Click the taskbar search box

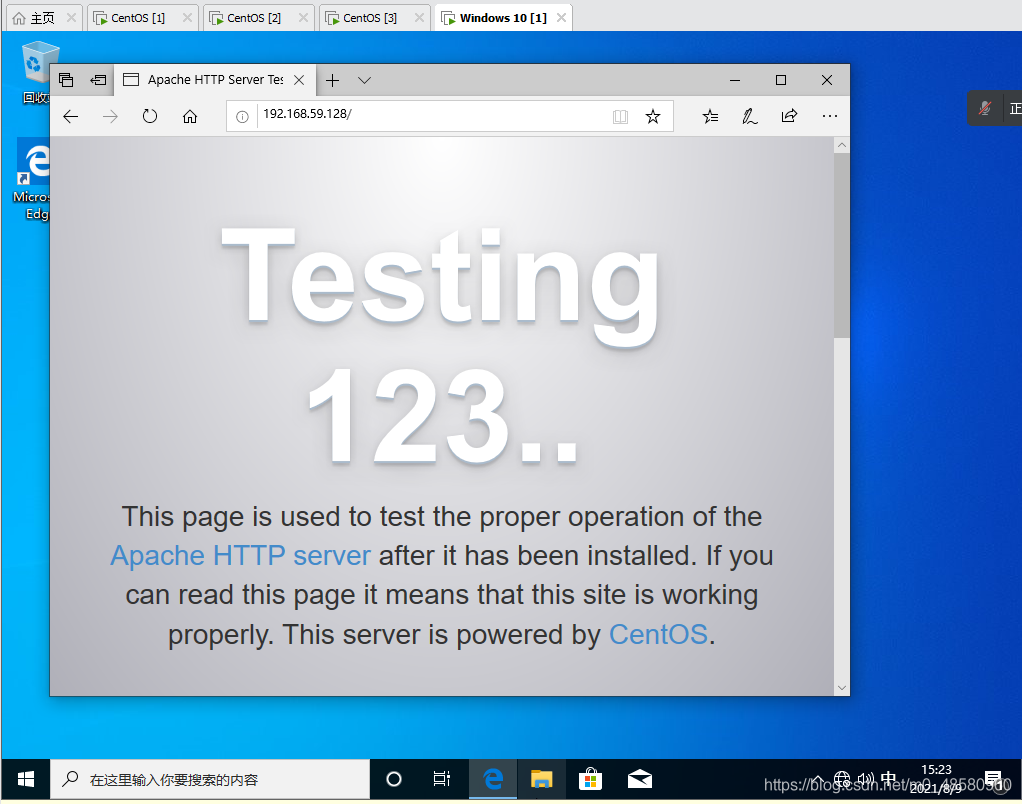coord(210,779)
